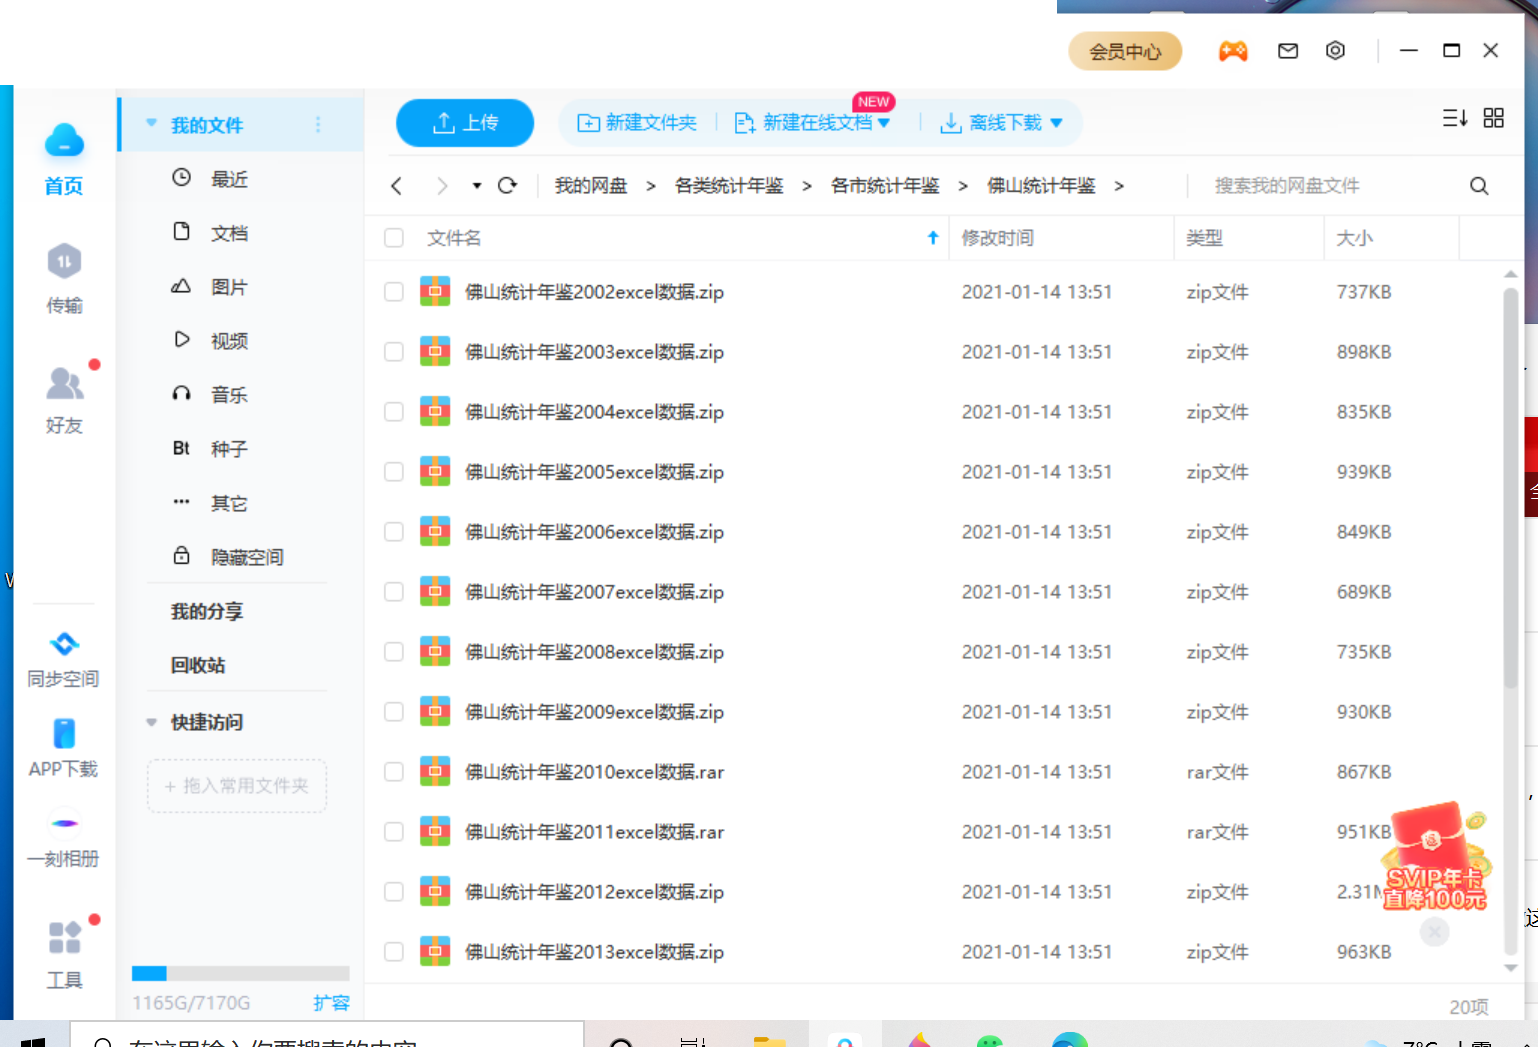Open the navigation history dropdown arrow
Screen dimensions: 1538x1047
[477, 186]
